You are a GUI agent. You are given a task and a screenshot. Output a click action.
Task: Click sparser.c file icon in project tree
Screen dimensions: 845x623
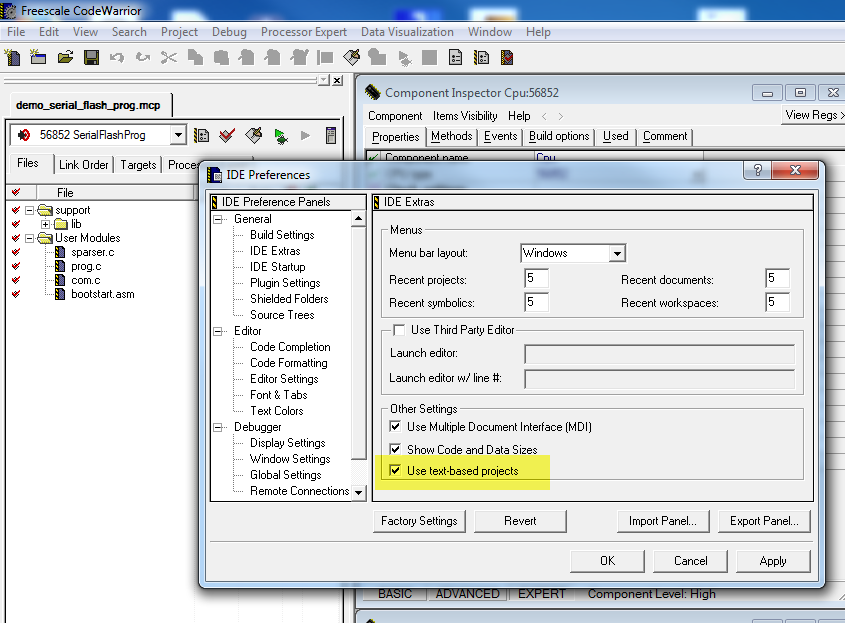click(x=60, y=252)
